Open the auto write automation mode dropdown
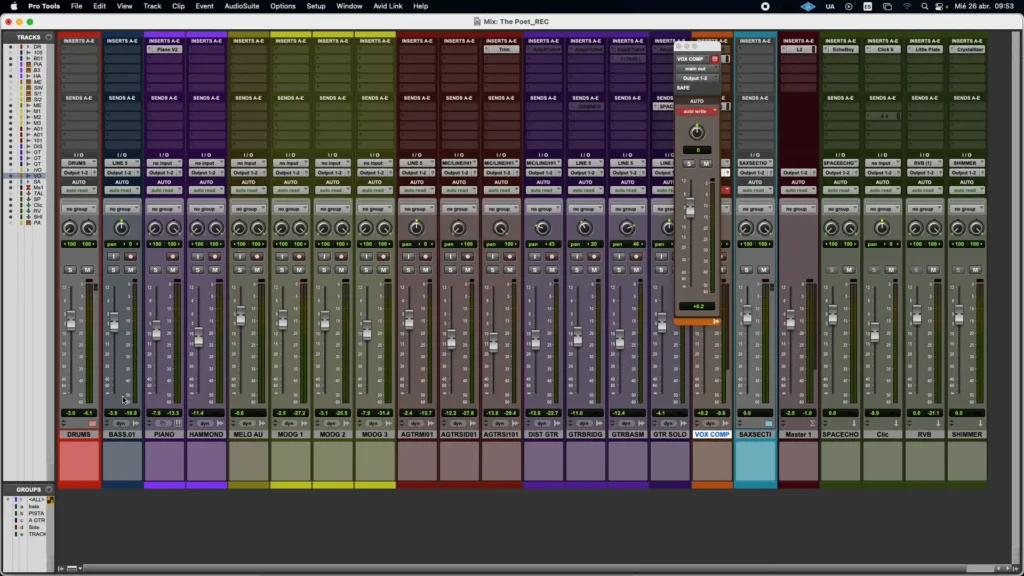Screen dimensions: 1024x576 (x=697, y=112)
